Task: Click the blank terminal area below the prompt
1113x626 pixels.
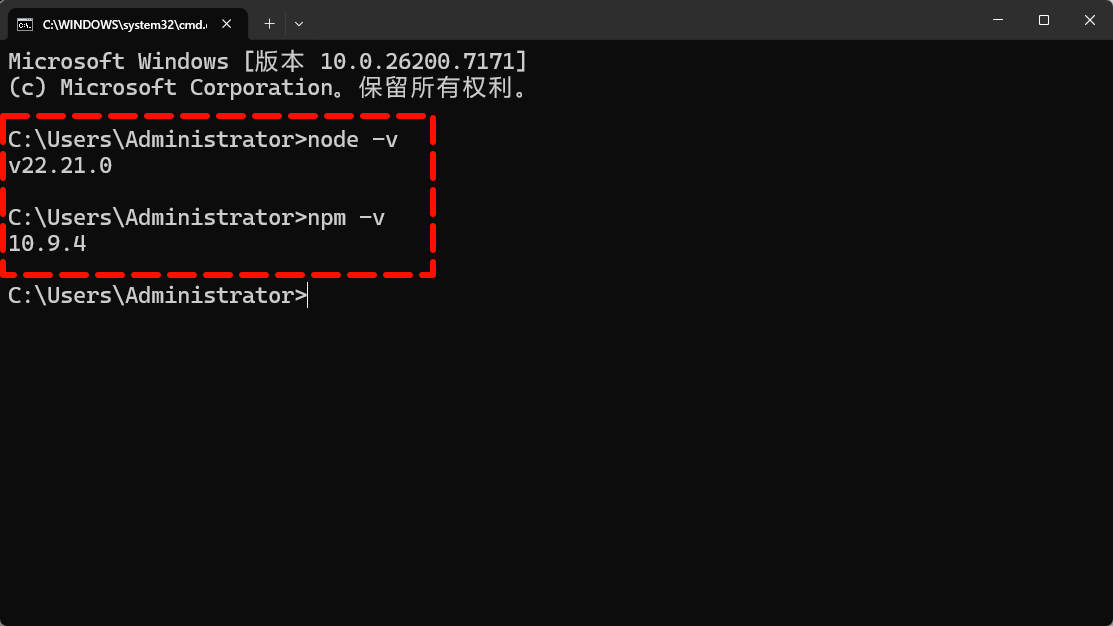Action: pos(556,460)
